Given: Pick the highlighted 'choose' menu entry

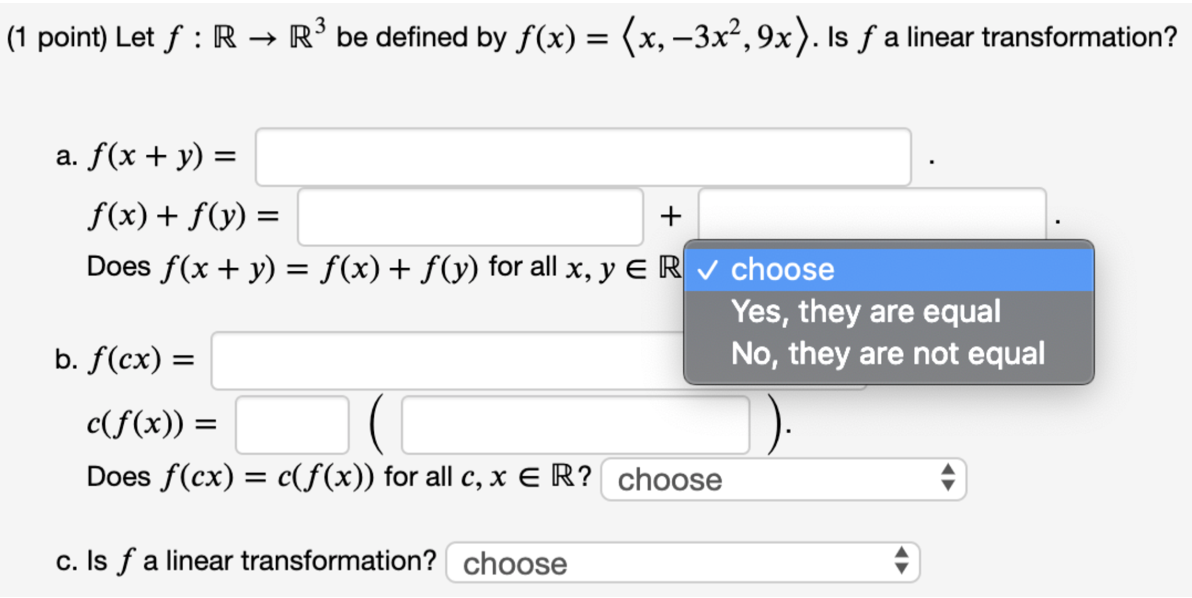Looking at the screenshot, I should pos(782,270).
